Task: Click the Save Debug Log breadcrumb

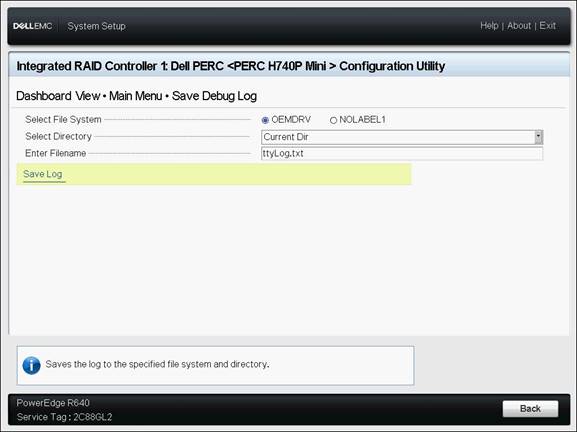Action: pos(214,96)
